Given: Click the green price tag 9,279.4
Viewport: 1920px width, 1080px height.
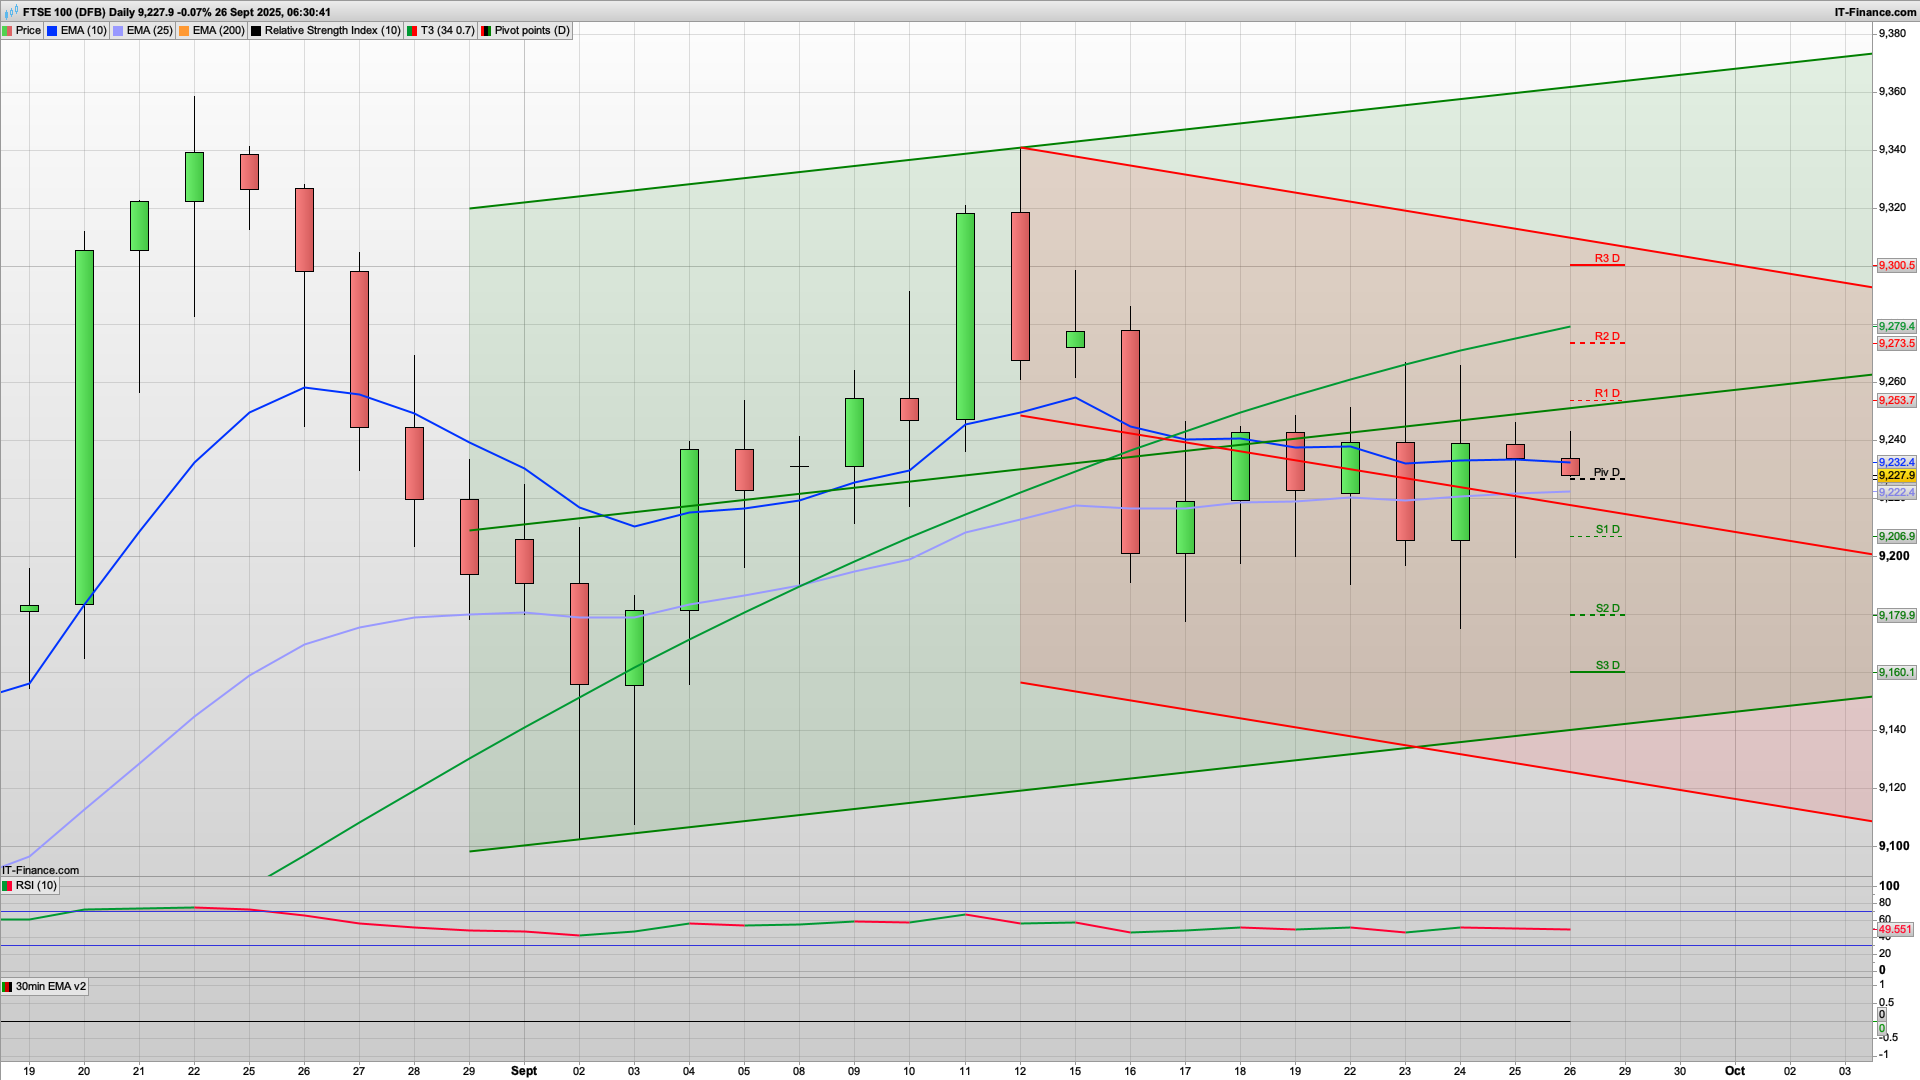Looking at the screenshot, I should click(x=1896, y=327).
